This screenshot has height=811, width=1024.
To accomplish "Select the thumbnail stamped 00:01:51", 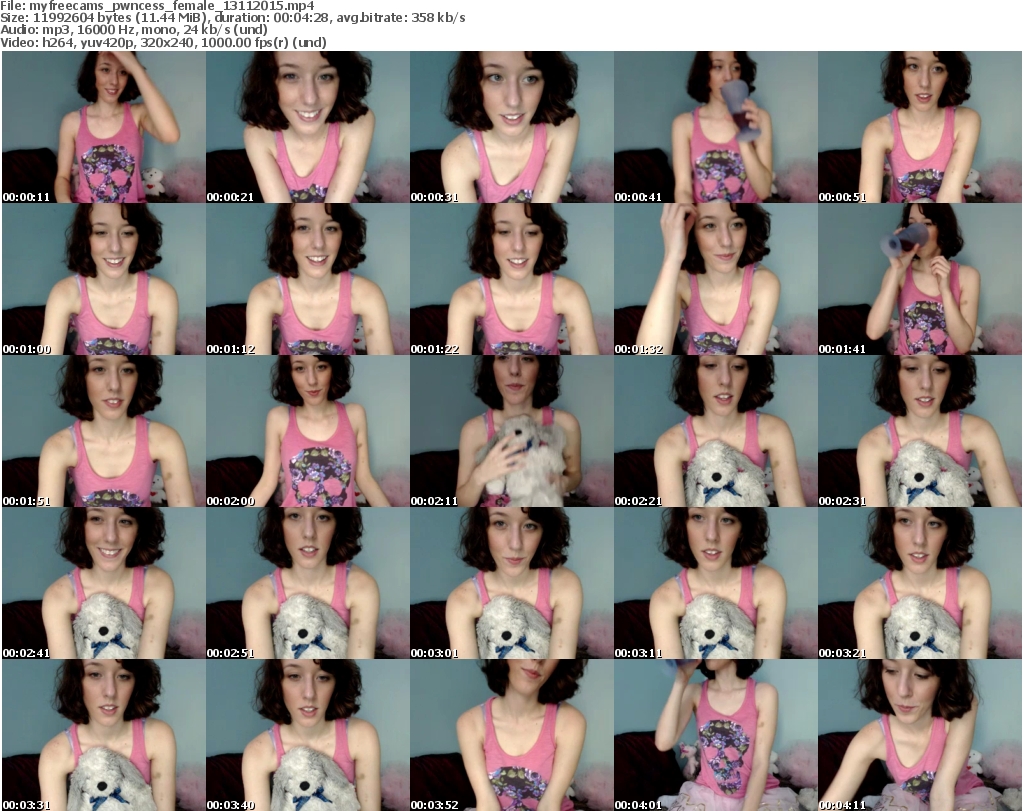I will point(104,431).
